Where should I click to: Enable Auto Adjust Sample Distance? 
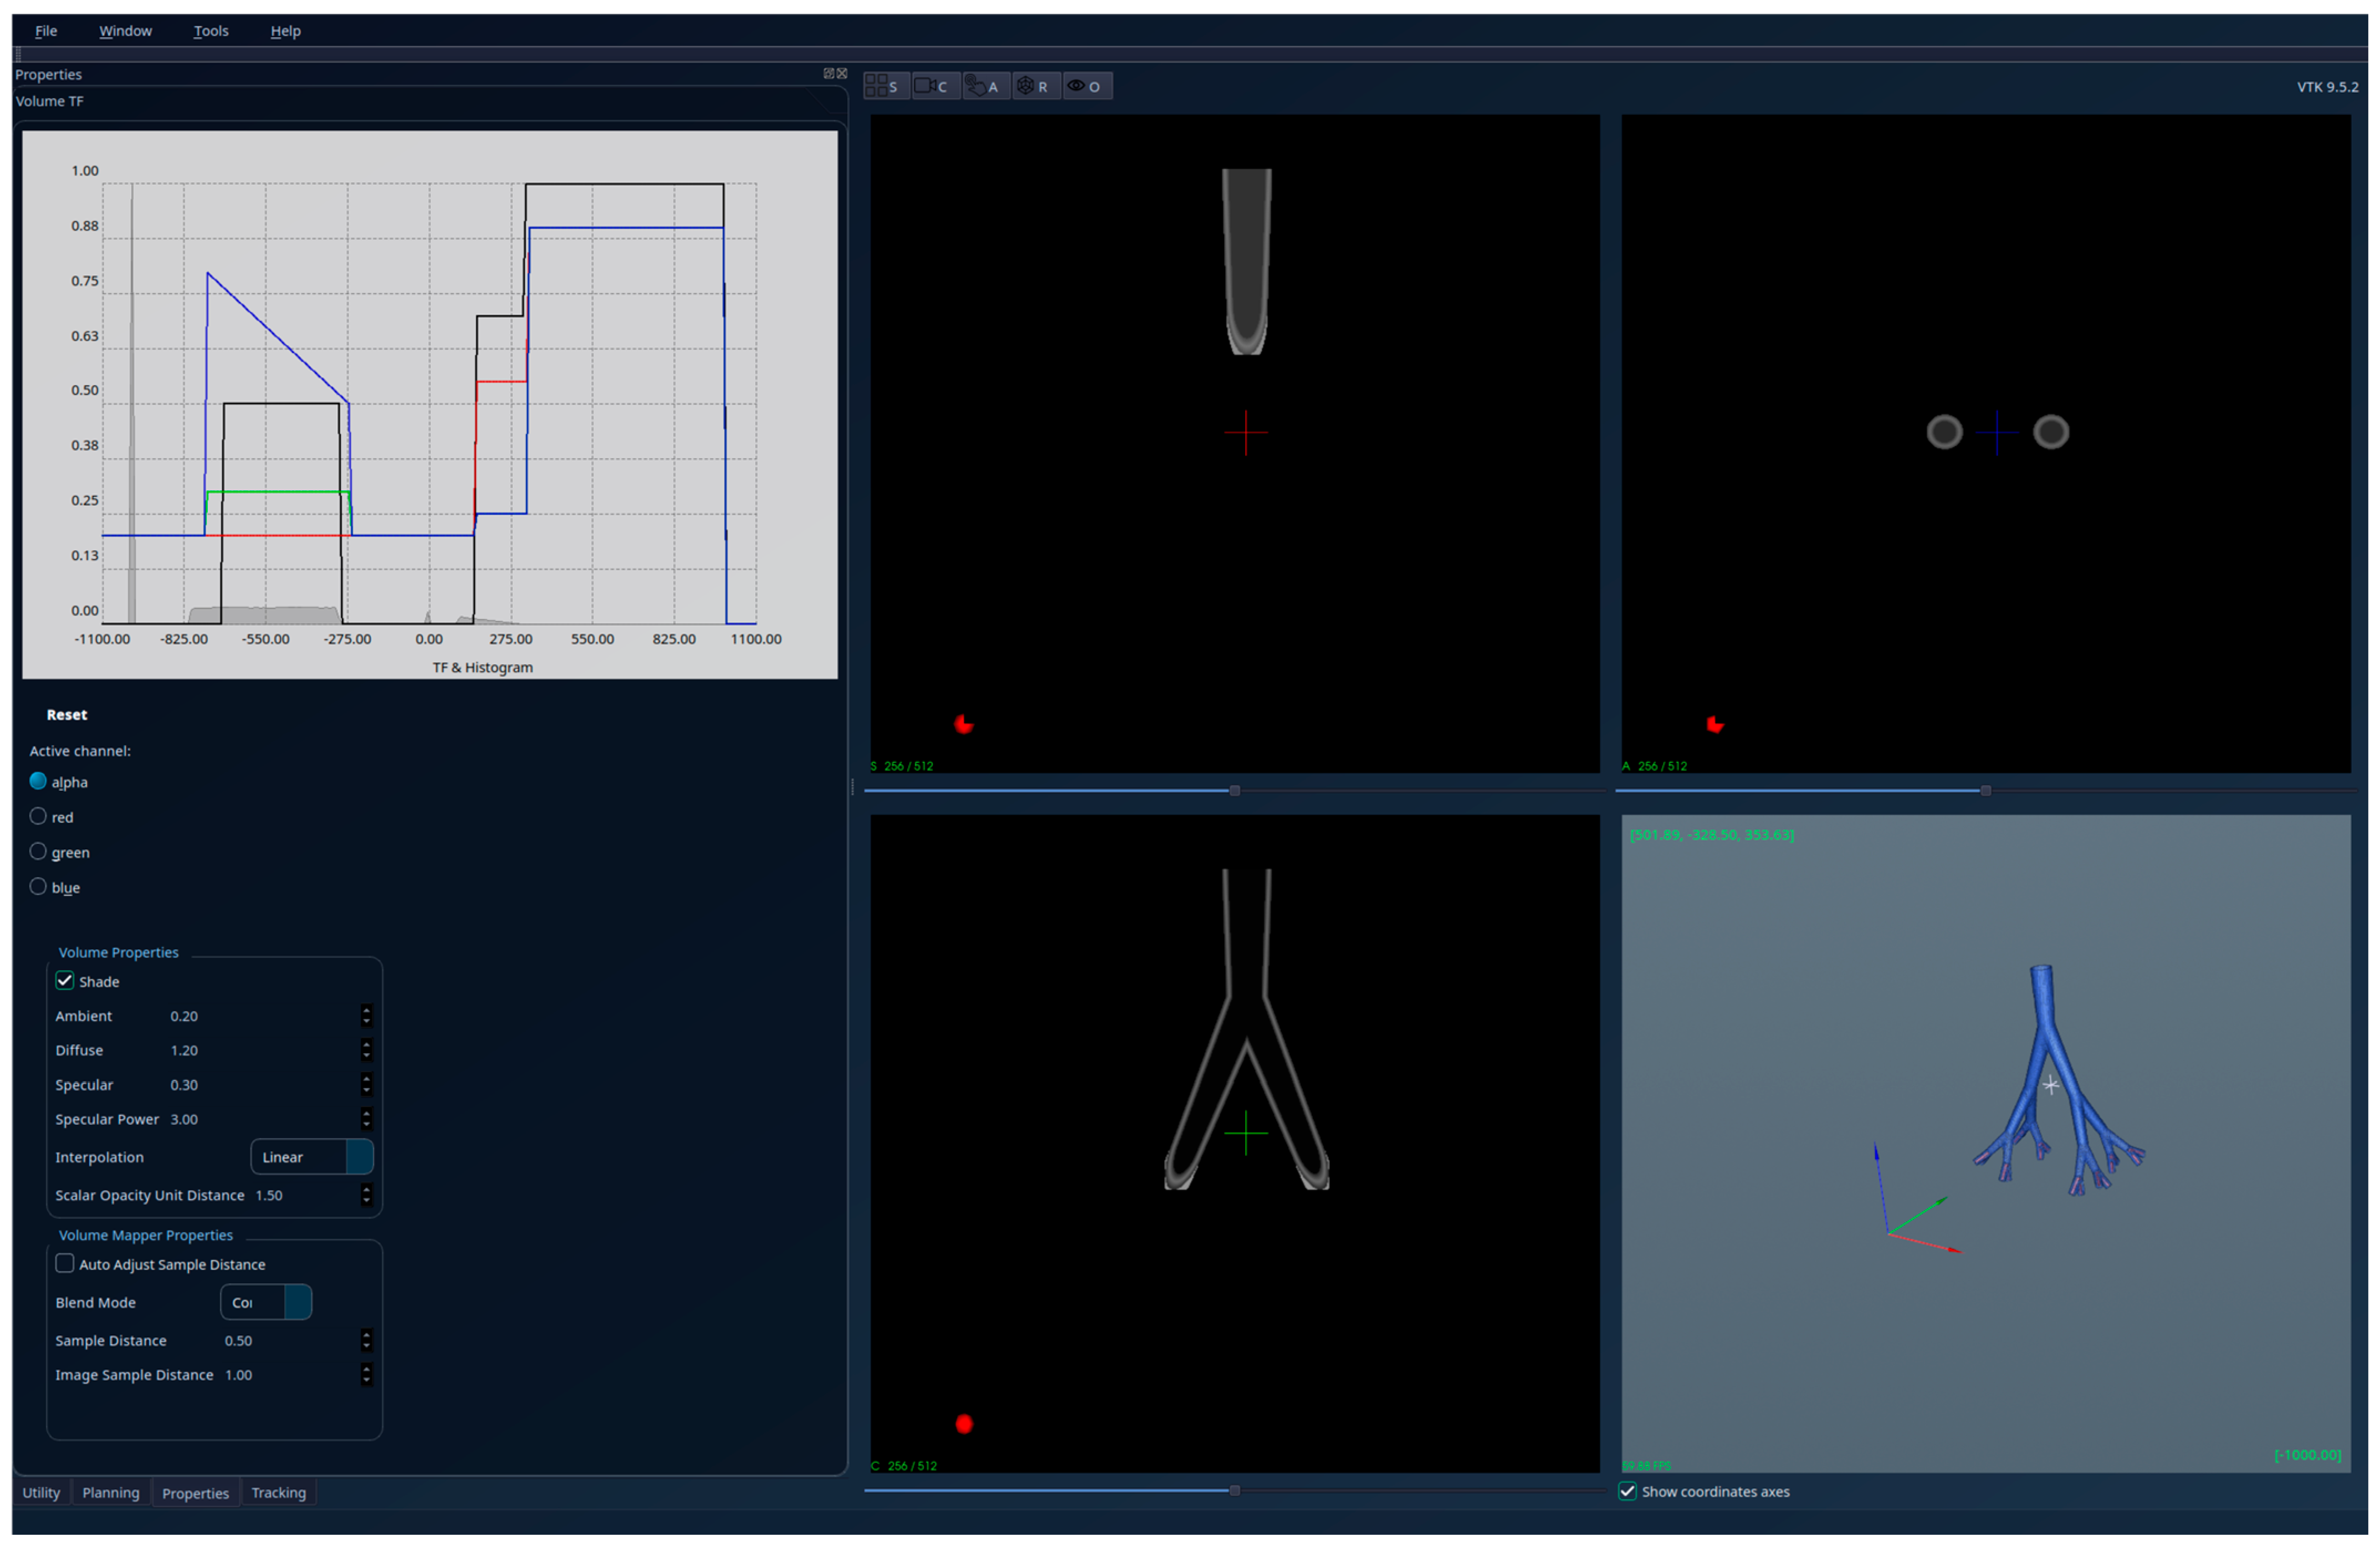point(65,1263)
